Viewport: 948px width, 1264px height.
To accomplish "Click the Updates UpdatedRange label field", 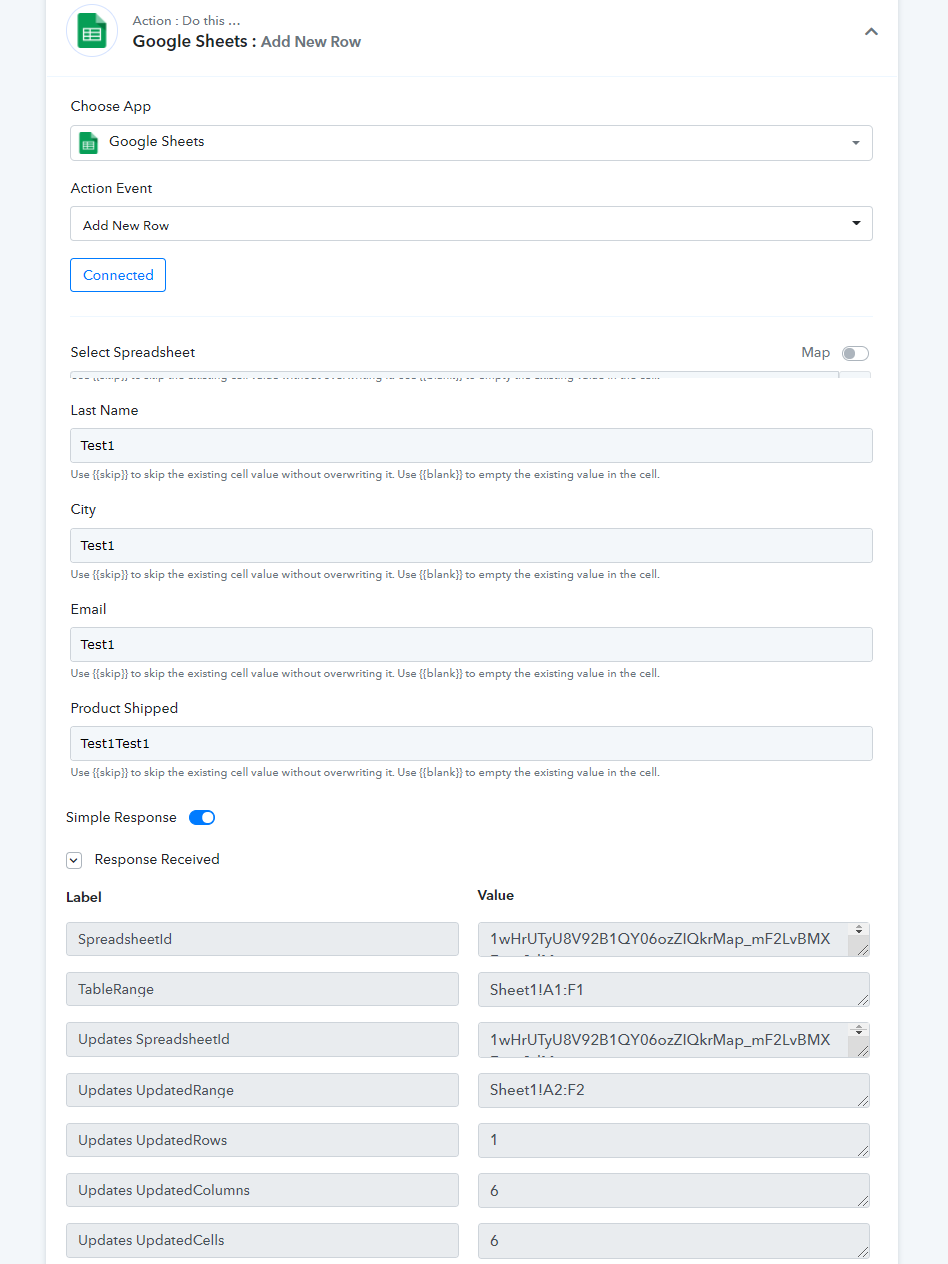I will (262, 1090).
